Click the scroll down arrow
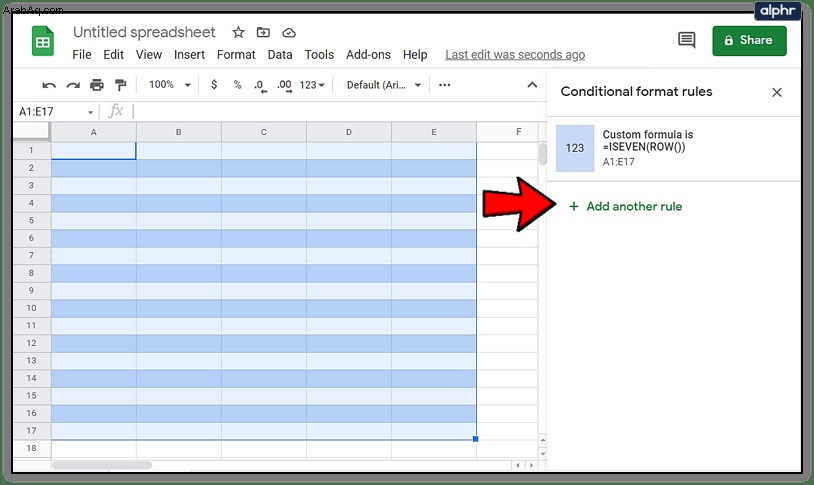This screenshot has height=485, width=814. coord(542,453)
